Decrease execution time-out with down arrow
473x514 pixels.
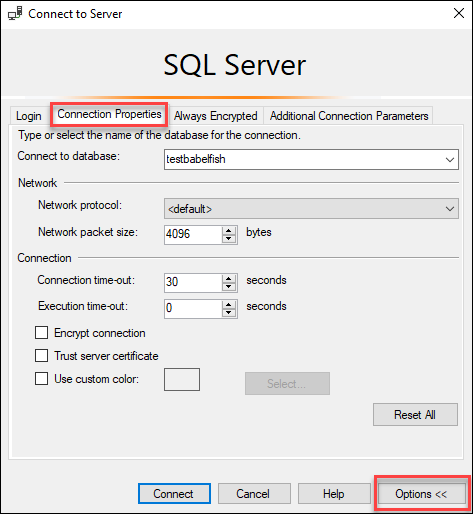[x=229, y=313]
